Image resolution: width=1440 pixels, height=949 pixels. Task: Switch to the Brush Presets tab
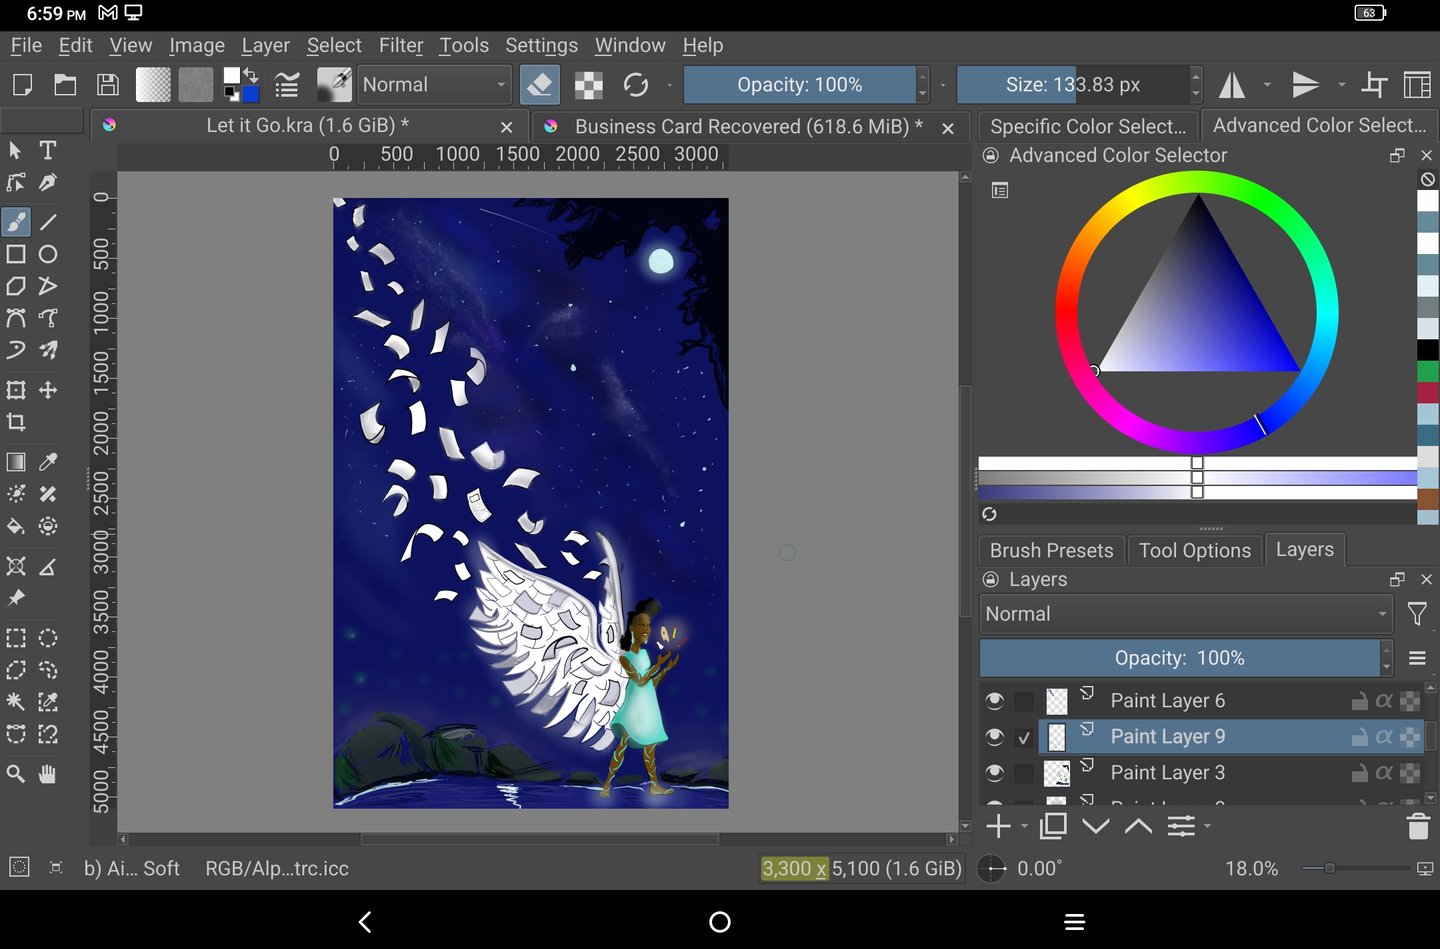click(x=1051, y=550)
